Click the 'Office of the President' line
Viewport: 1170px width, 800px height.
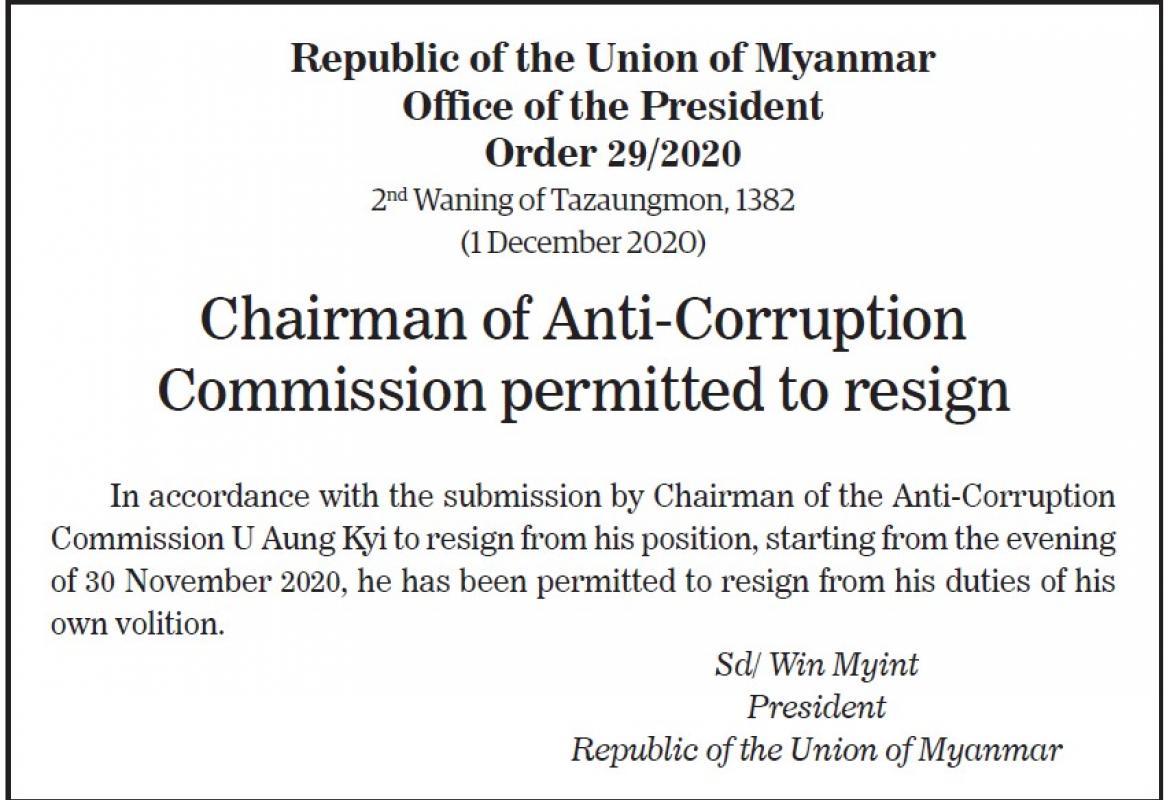[613, 105]
